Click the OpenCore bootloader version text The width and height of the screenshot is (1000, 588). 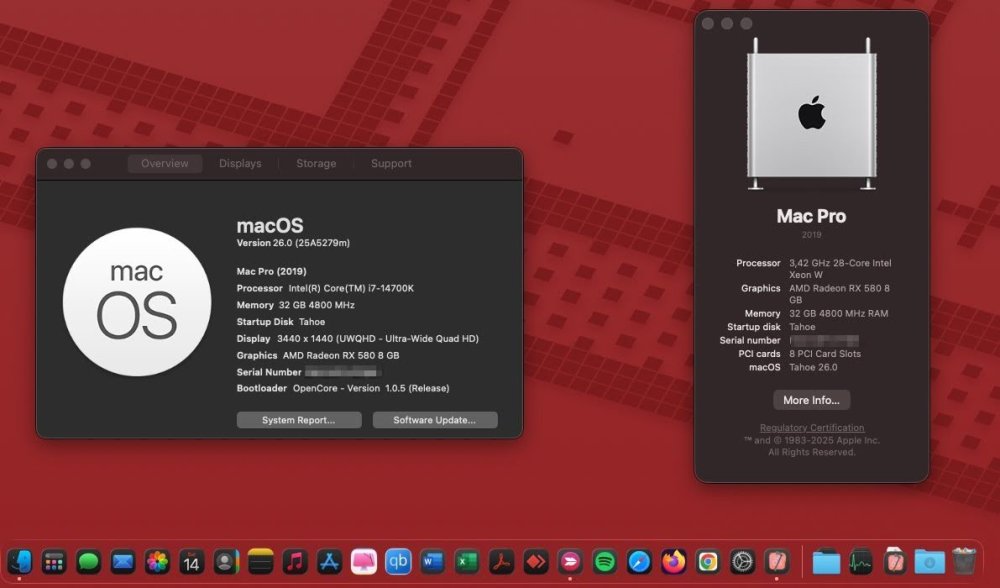coord(371,388)
